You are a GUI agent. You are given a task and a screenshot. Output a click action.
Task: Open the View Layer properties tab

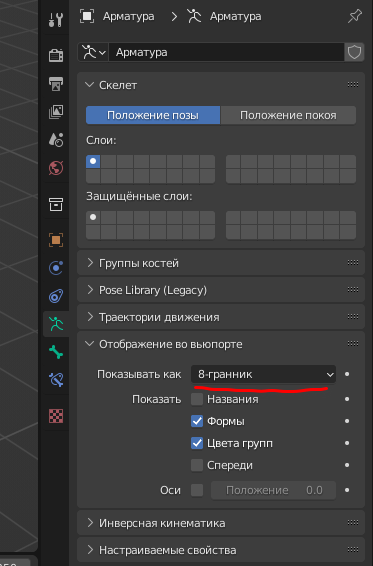point(56,112)
